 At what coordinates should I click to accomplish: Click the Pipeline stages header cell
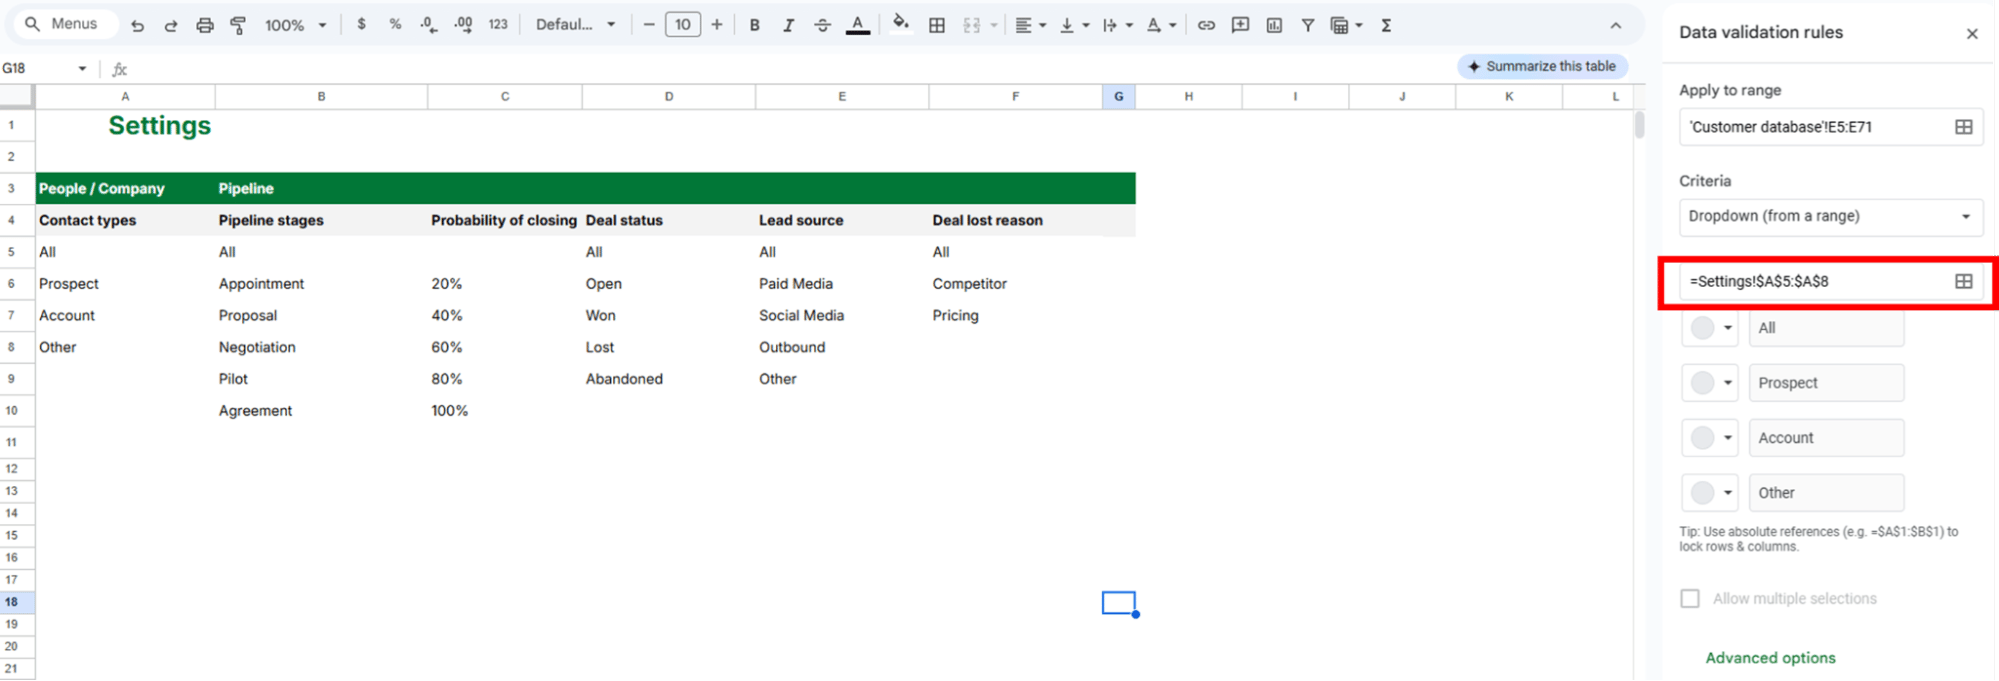[321, 220]
